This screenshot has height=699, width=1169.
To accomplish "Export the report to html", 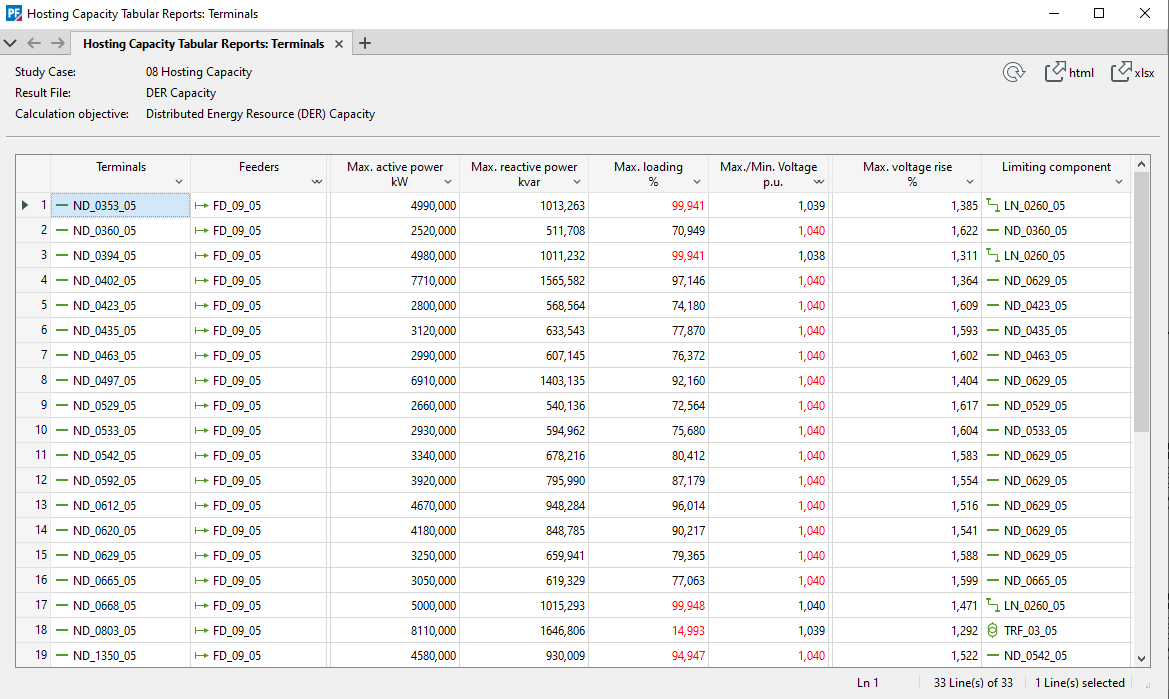I will (1069, 72).
